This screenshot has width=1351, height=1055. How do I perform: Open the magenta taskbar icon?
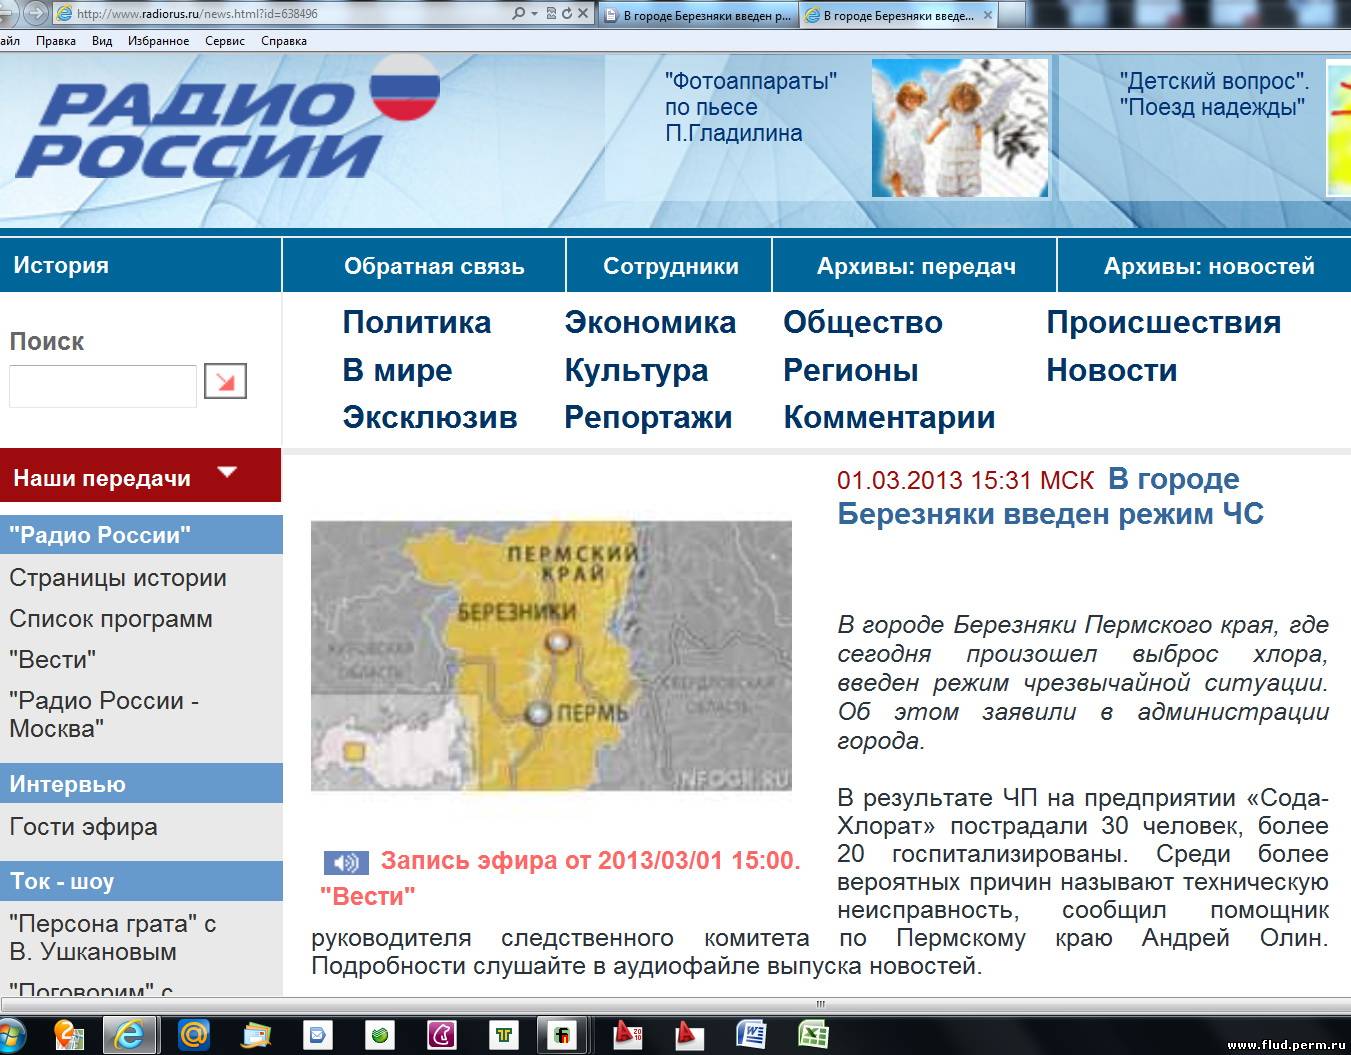pos(441,1035)
